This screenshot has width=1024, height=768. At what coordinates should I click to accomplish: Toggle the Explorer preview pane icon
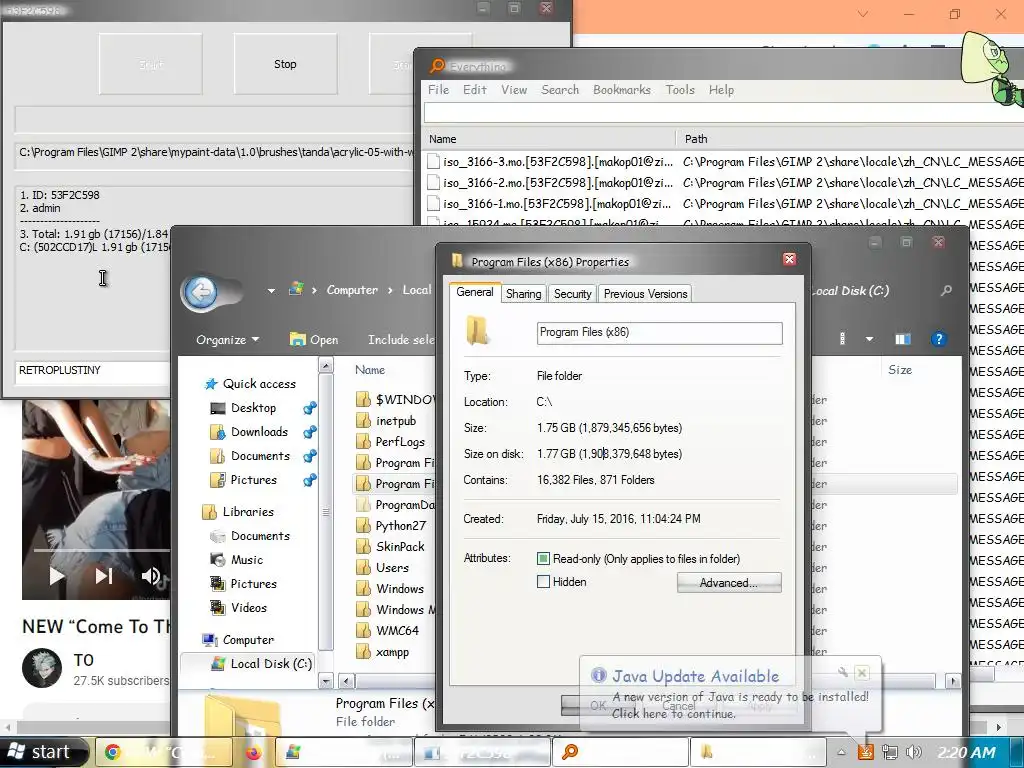903,339
